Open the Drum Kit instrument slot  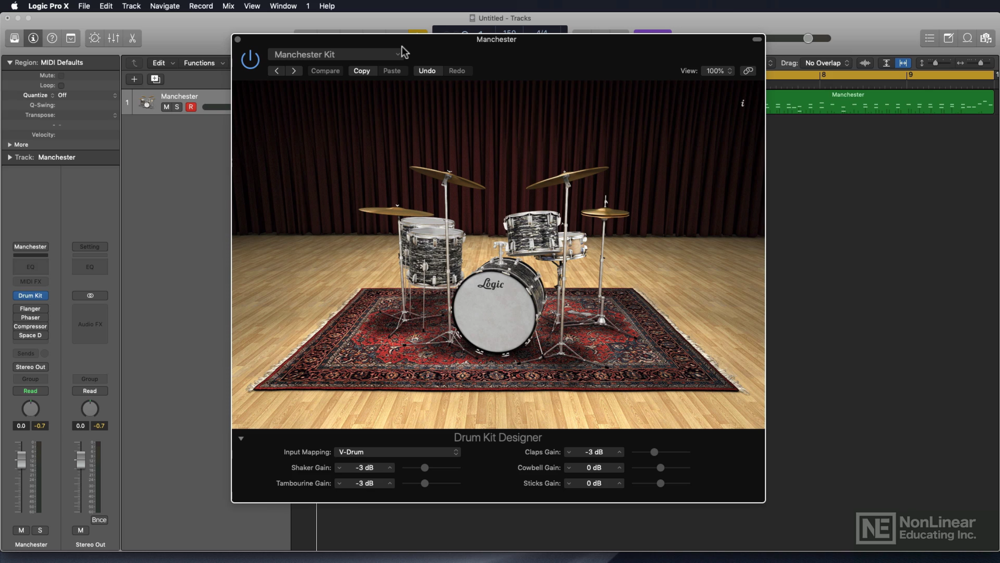pos(30,296)
